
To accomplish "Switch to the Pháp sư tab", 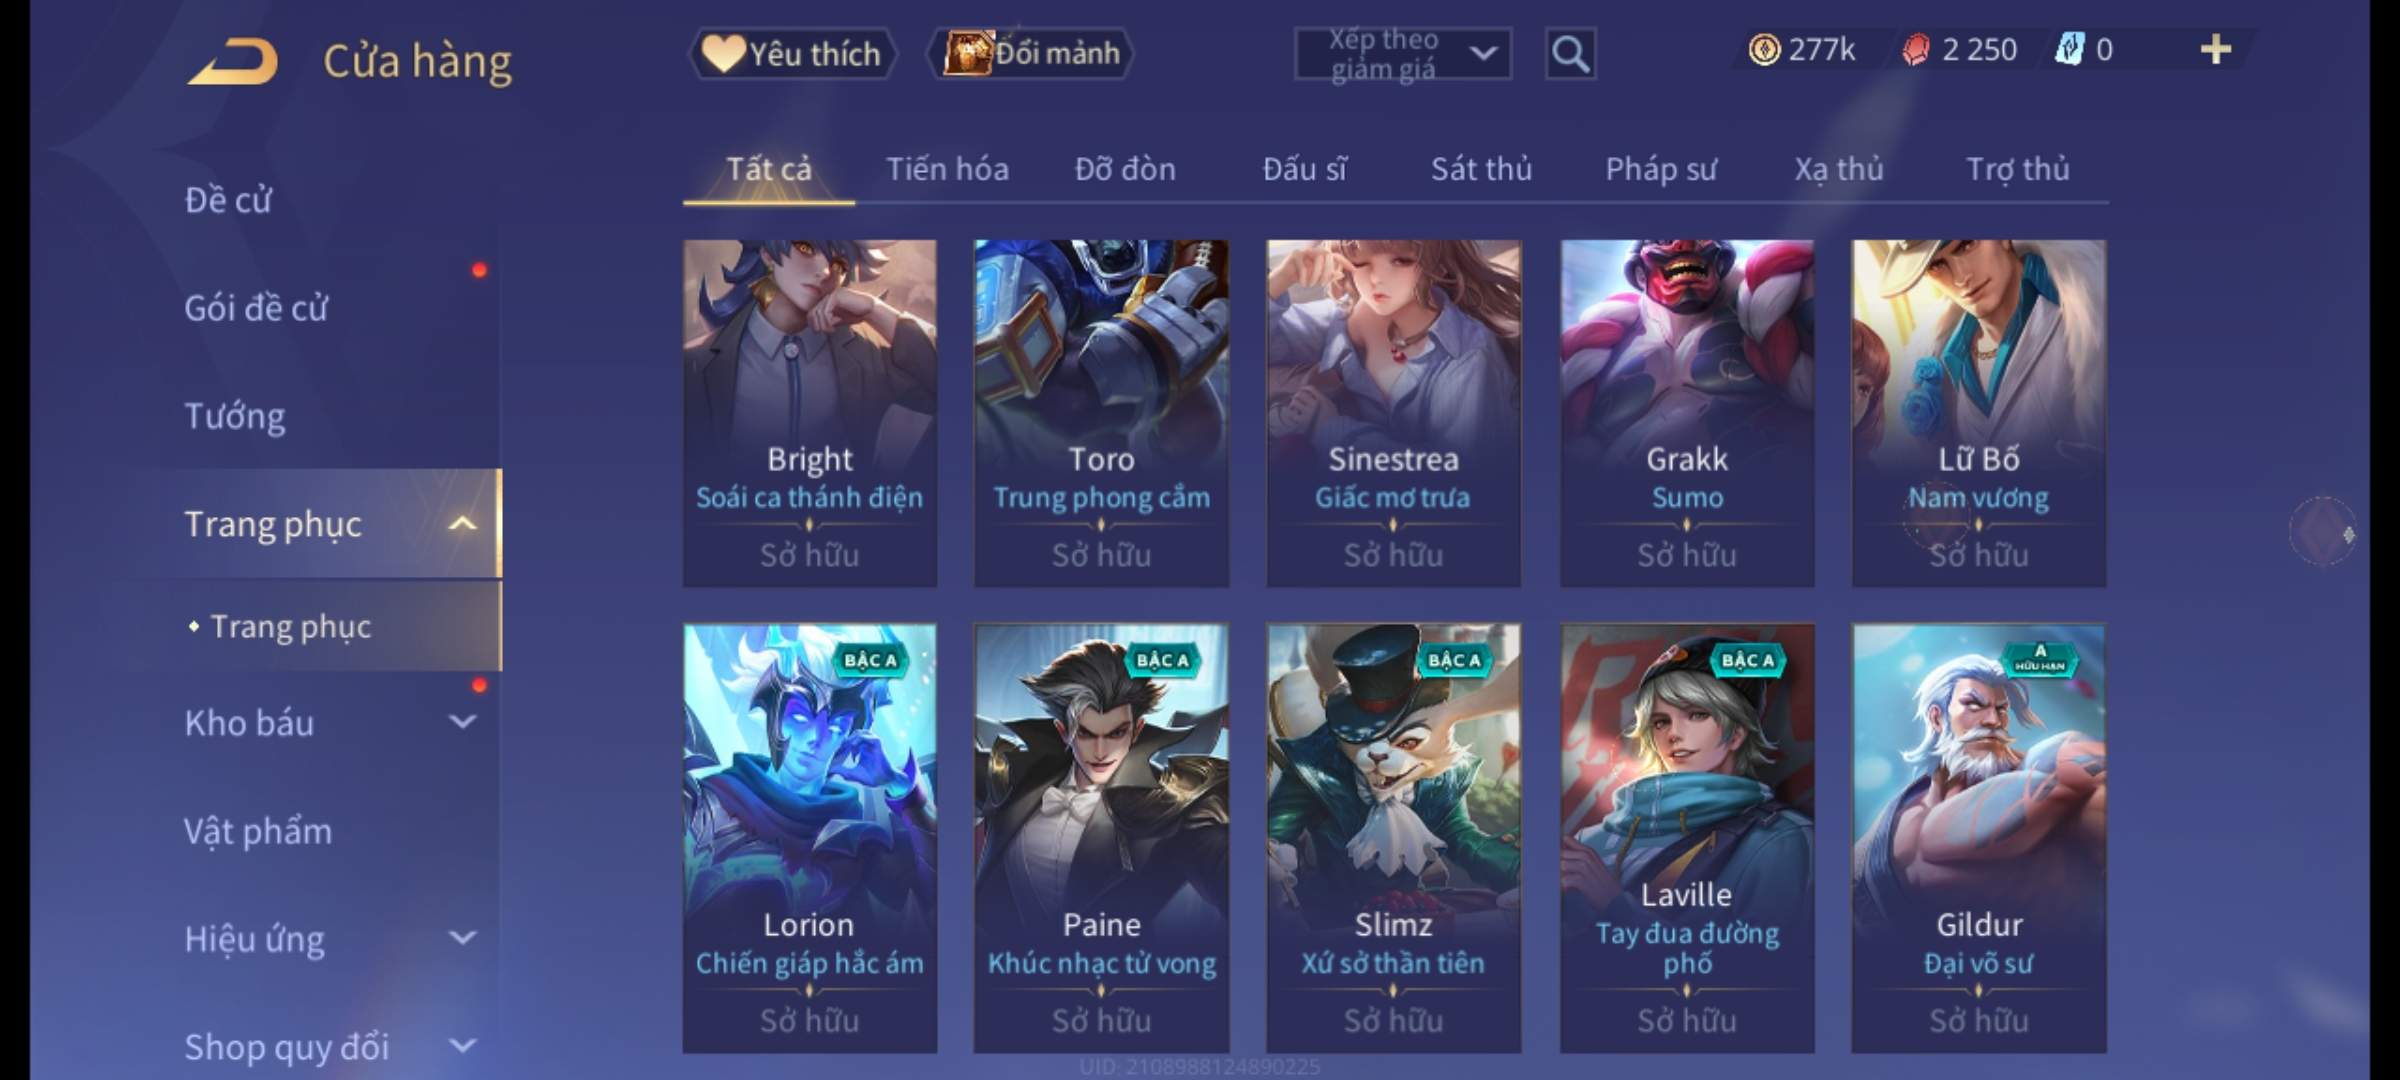I will coord(1660,169).
